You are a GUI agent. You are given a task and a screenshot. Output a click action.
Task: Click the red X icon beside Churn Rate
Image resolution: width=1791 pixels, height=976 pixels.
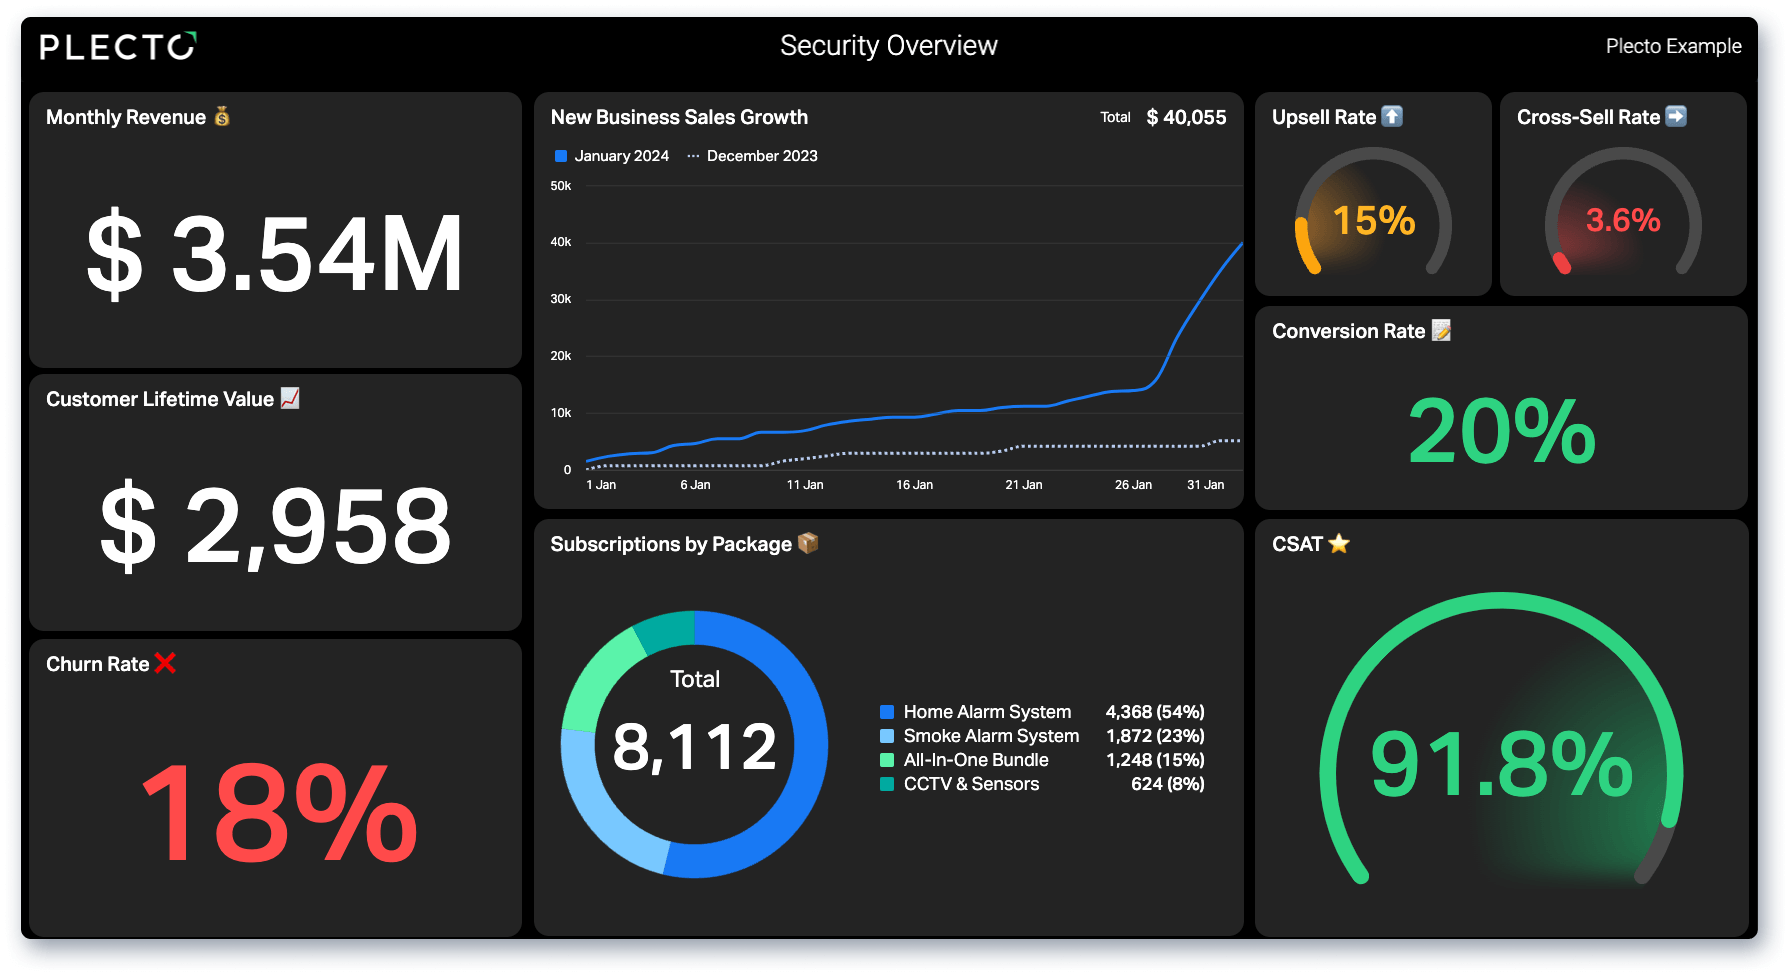tap(165, 663)
